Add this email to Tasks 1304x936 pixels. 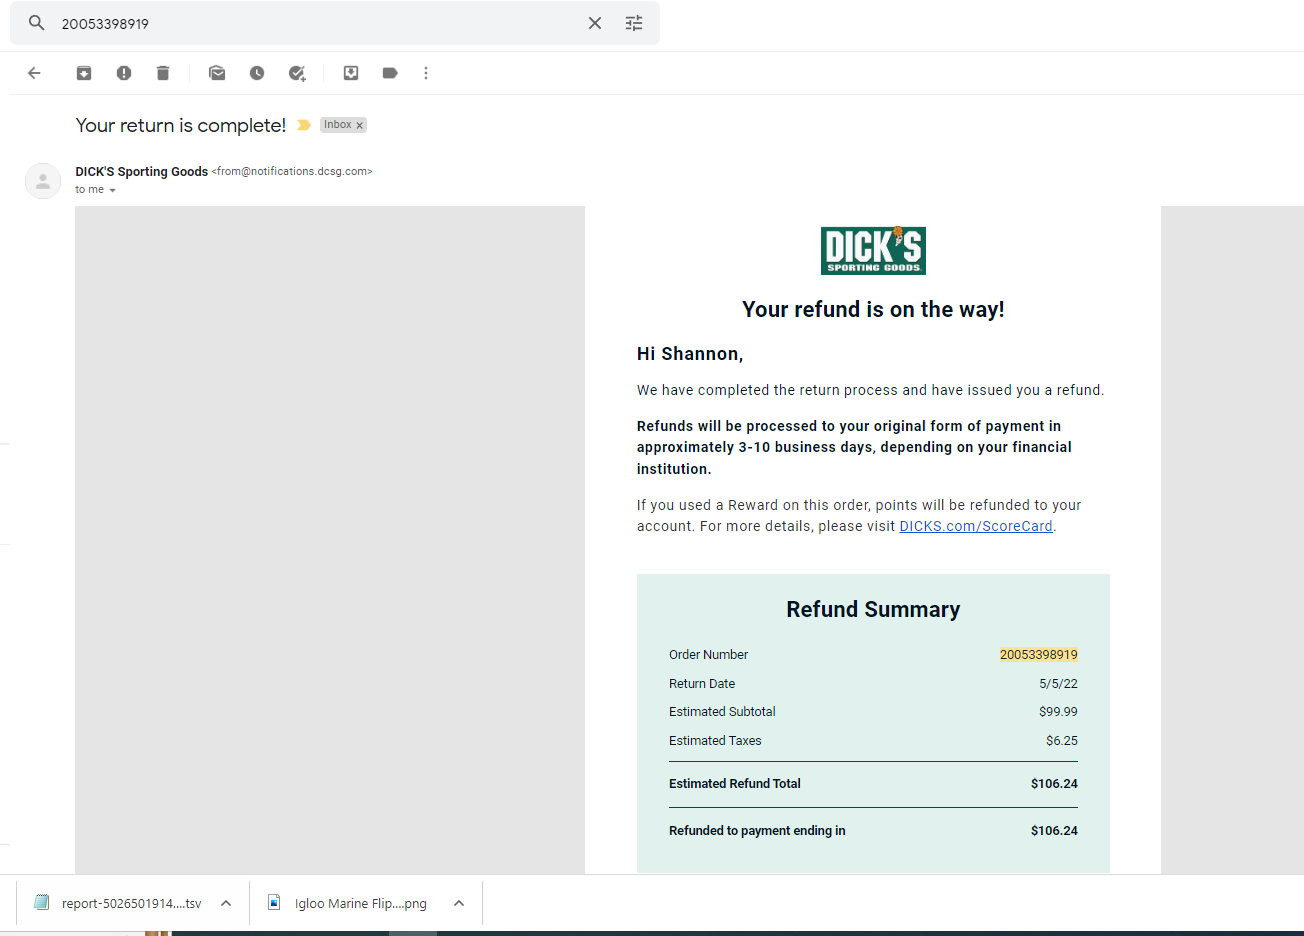(297, 73)
